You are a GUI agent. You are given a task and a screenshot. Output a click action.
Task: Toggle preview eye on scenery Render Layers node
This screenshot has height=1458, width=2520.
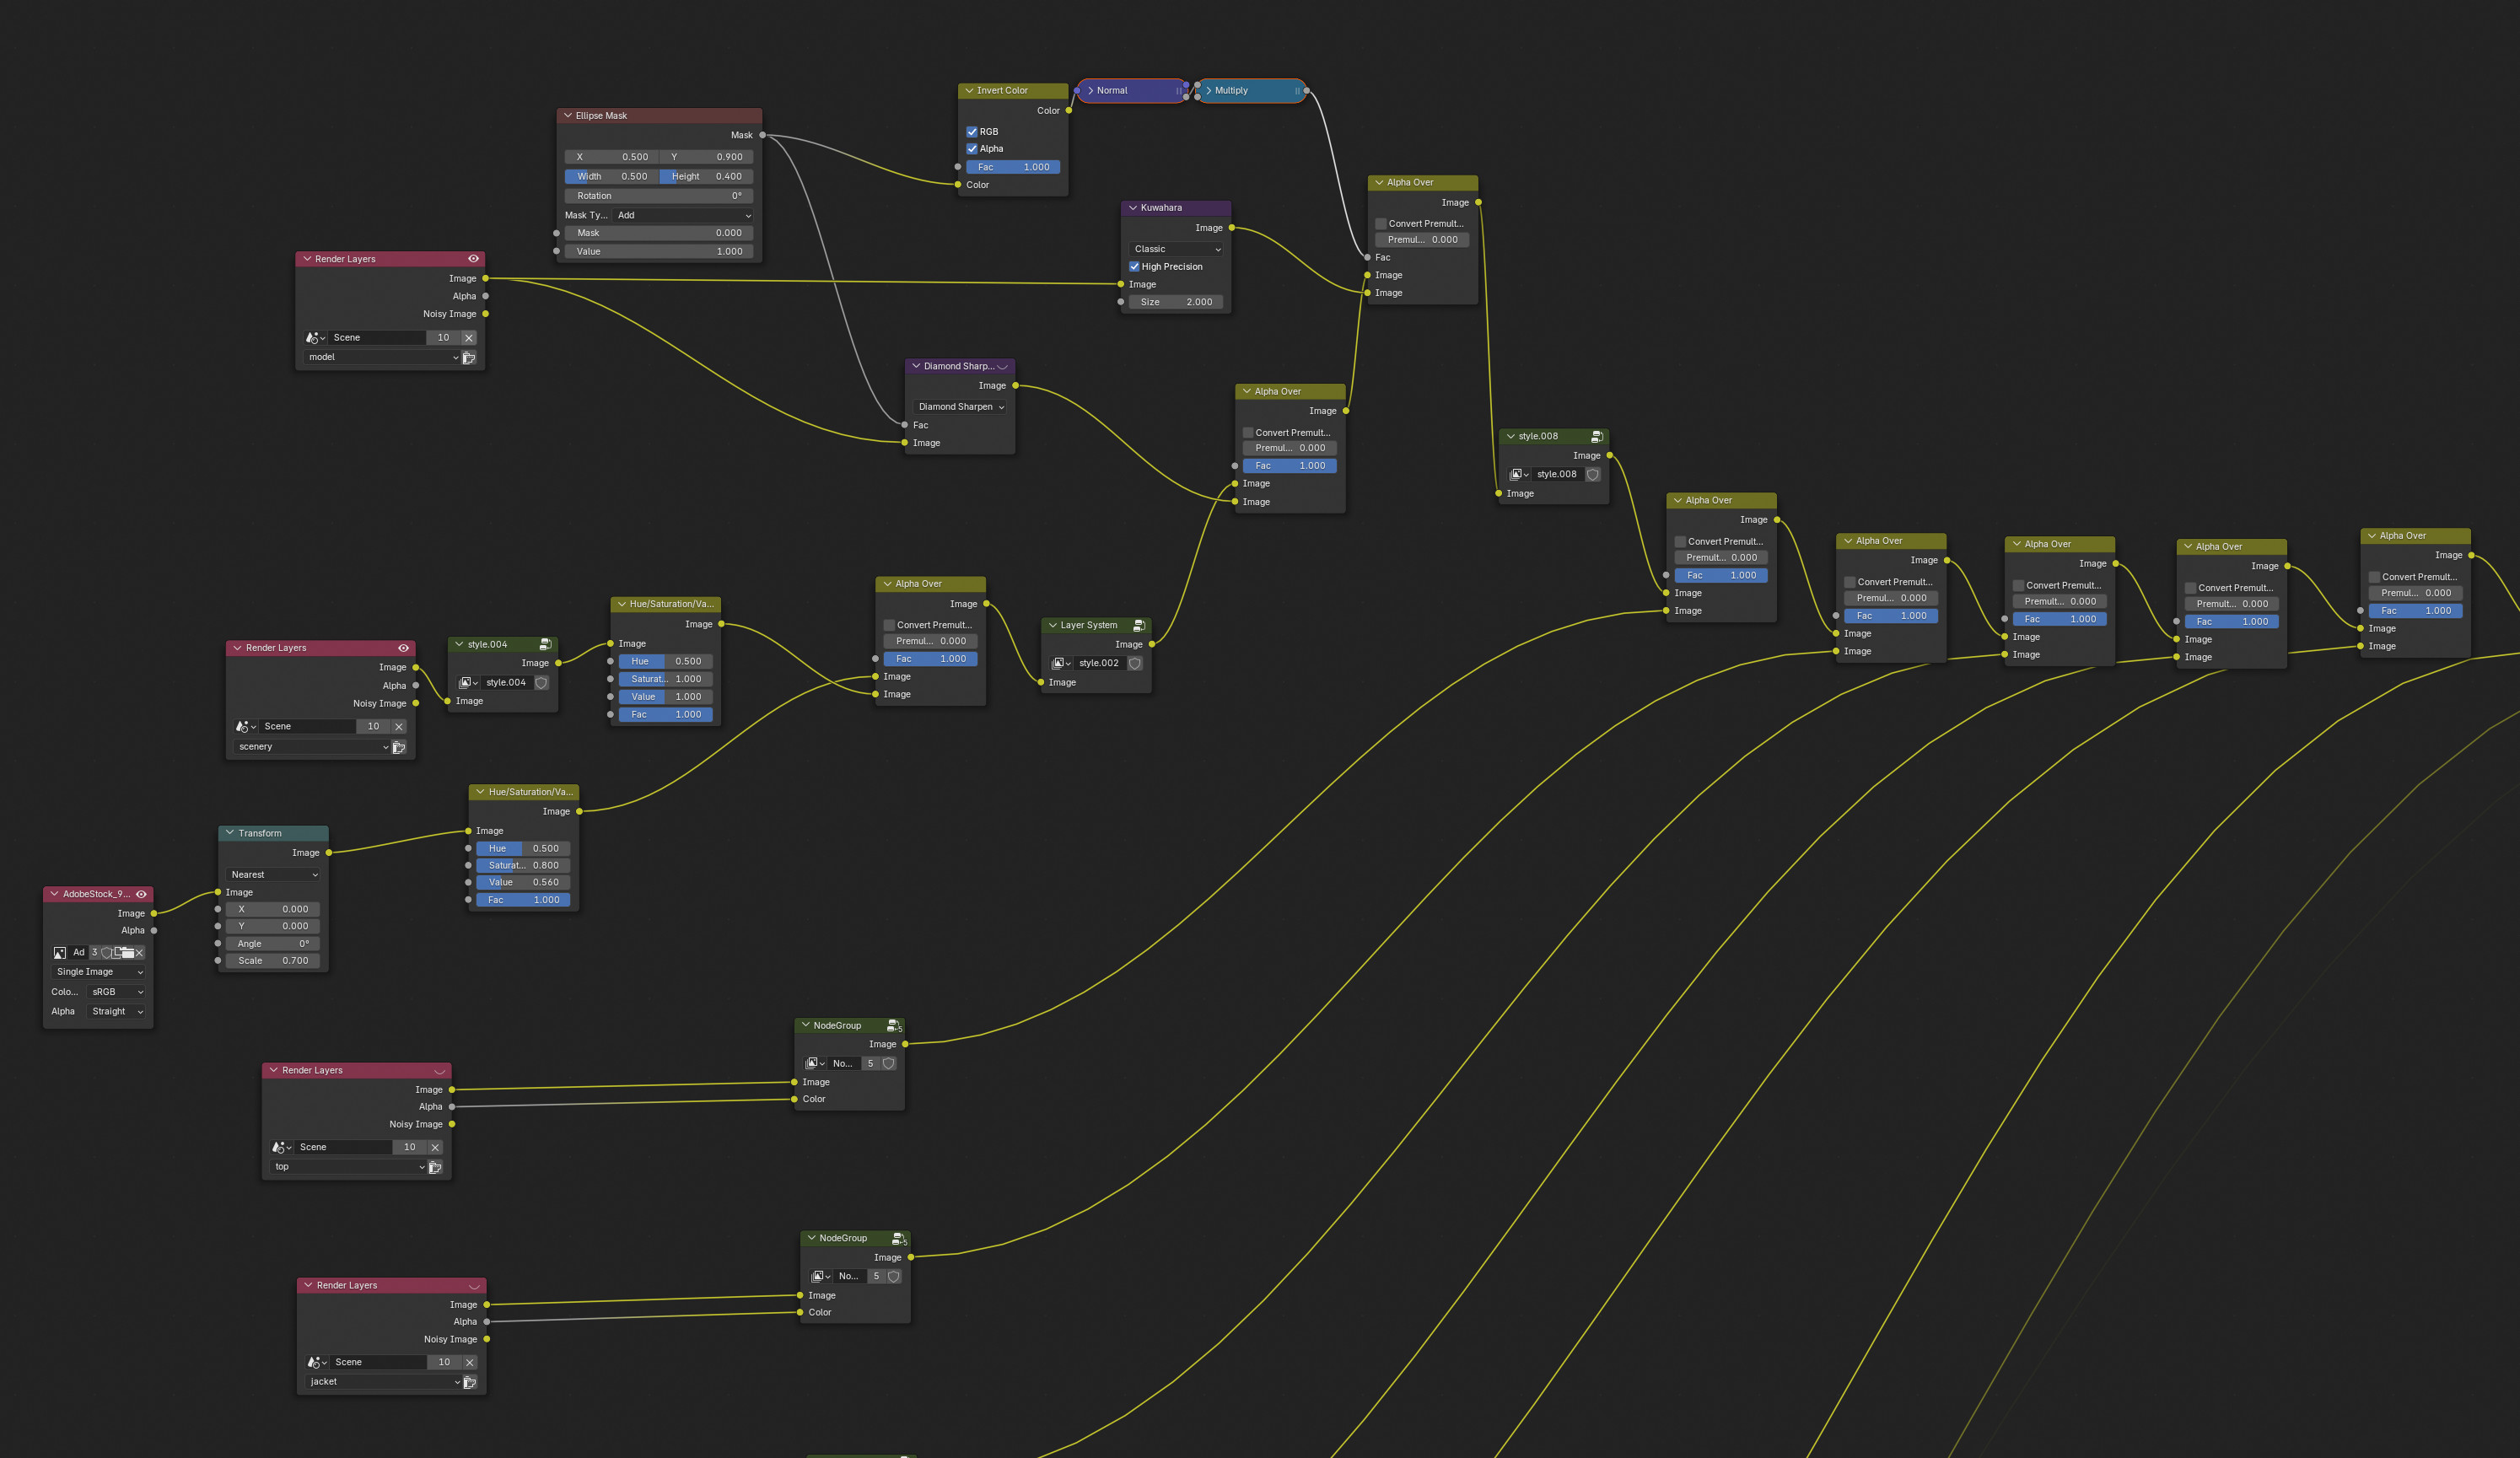(404, 648)
